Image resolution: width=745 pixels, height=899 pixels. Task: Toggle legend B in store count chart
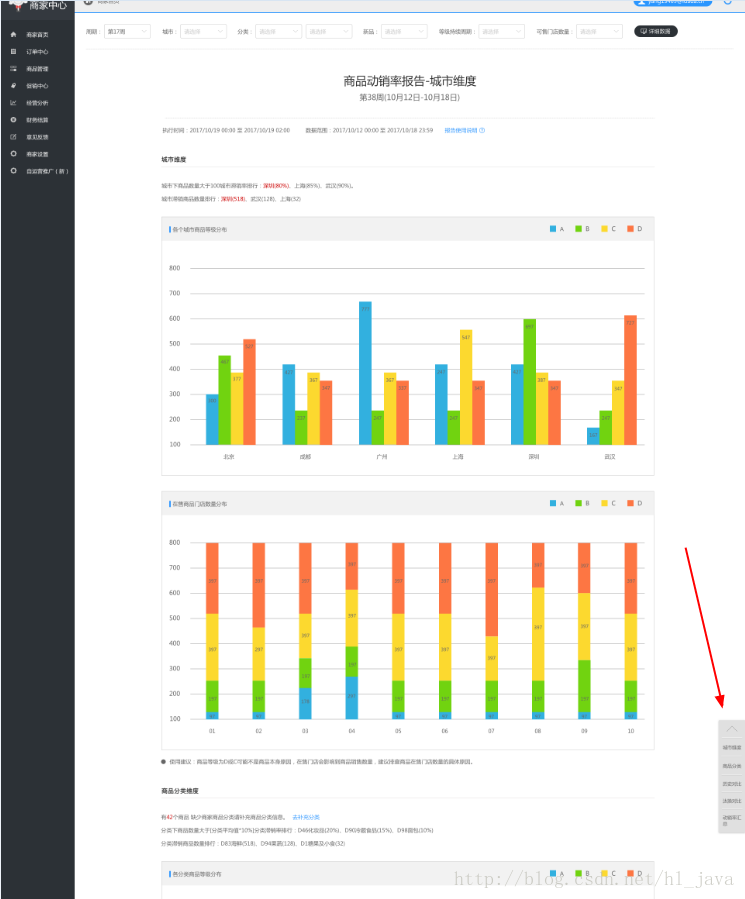(x=583, y=503)
